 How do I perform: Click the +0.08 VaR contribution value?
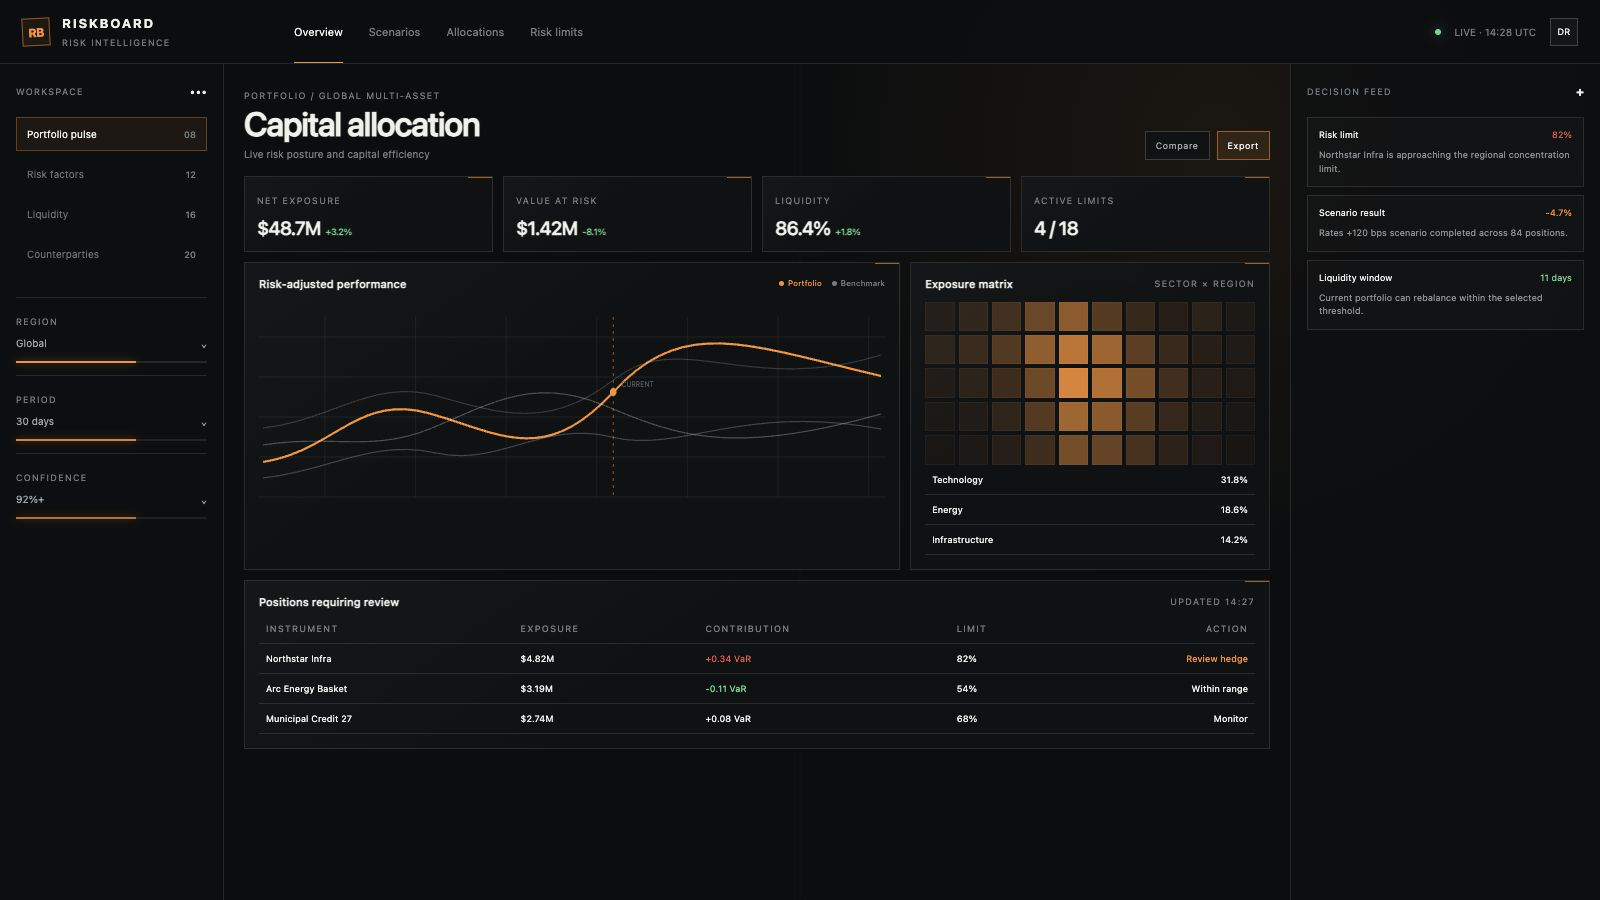click(728, 719)
